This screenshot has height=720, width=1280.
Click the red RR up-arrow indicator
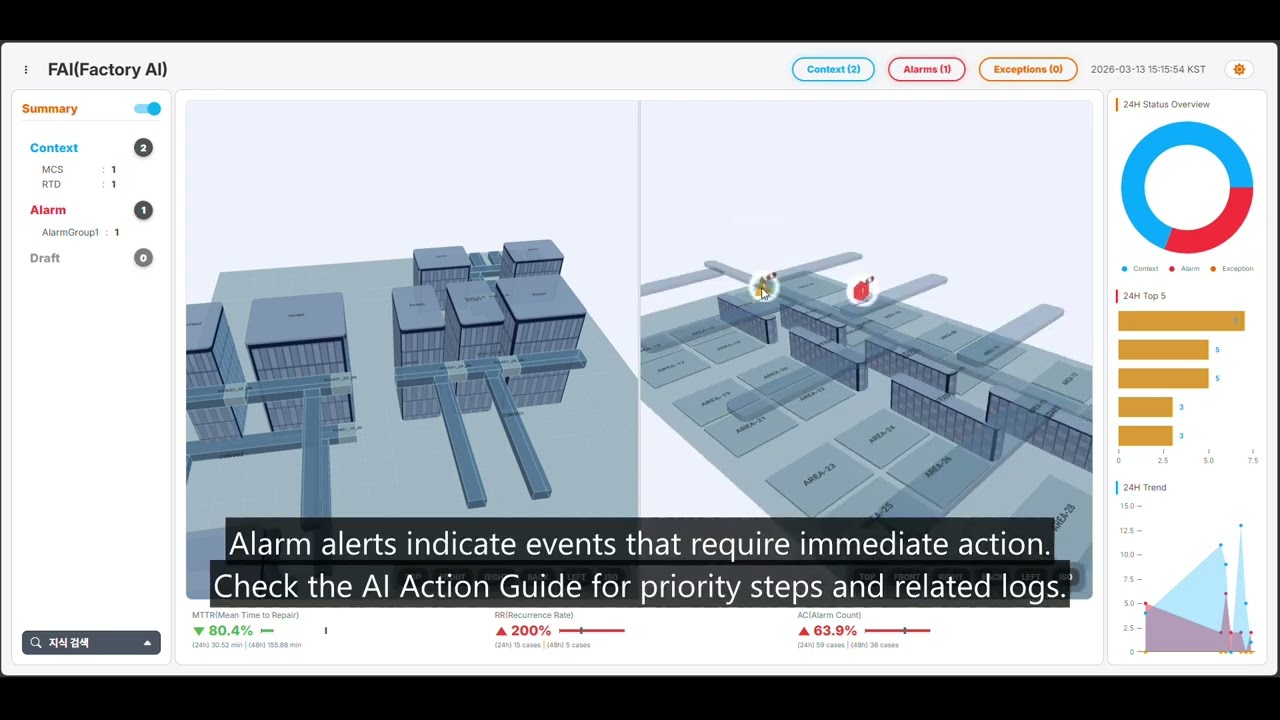click(501, 631)
